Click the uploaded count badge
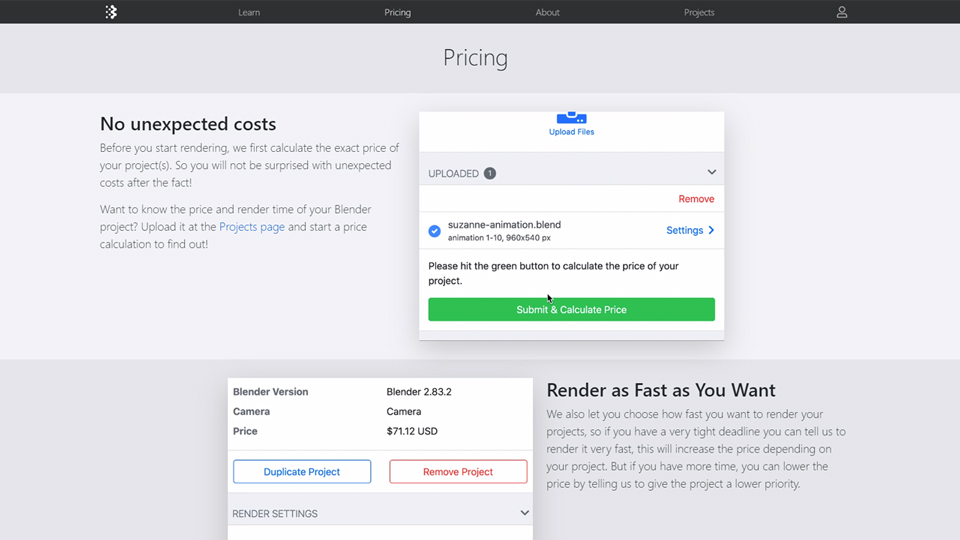The image size is (960, 540). [x=490, y=173]
